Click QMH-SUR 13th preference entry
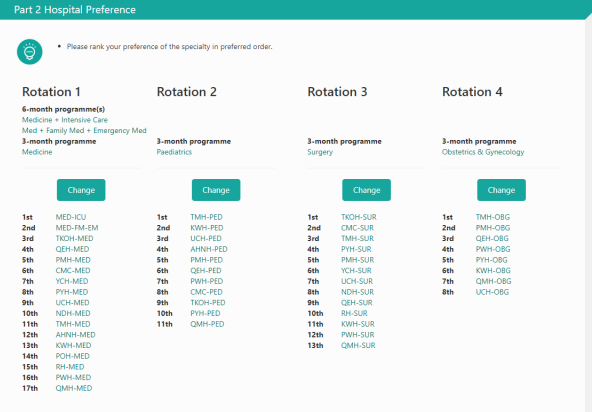This screenshot has width=592, height=412. point(358,345)
